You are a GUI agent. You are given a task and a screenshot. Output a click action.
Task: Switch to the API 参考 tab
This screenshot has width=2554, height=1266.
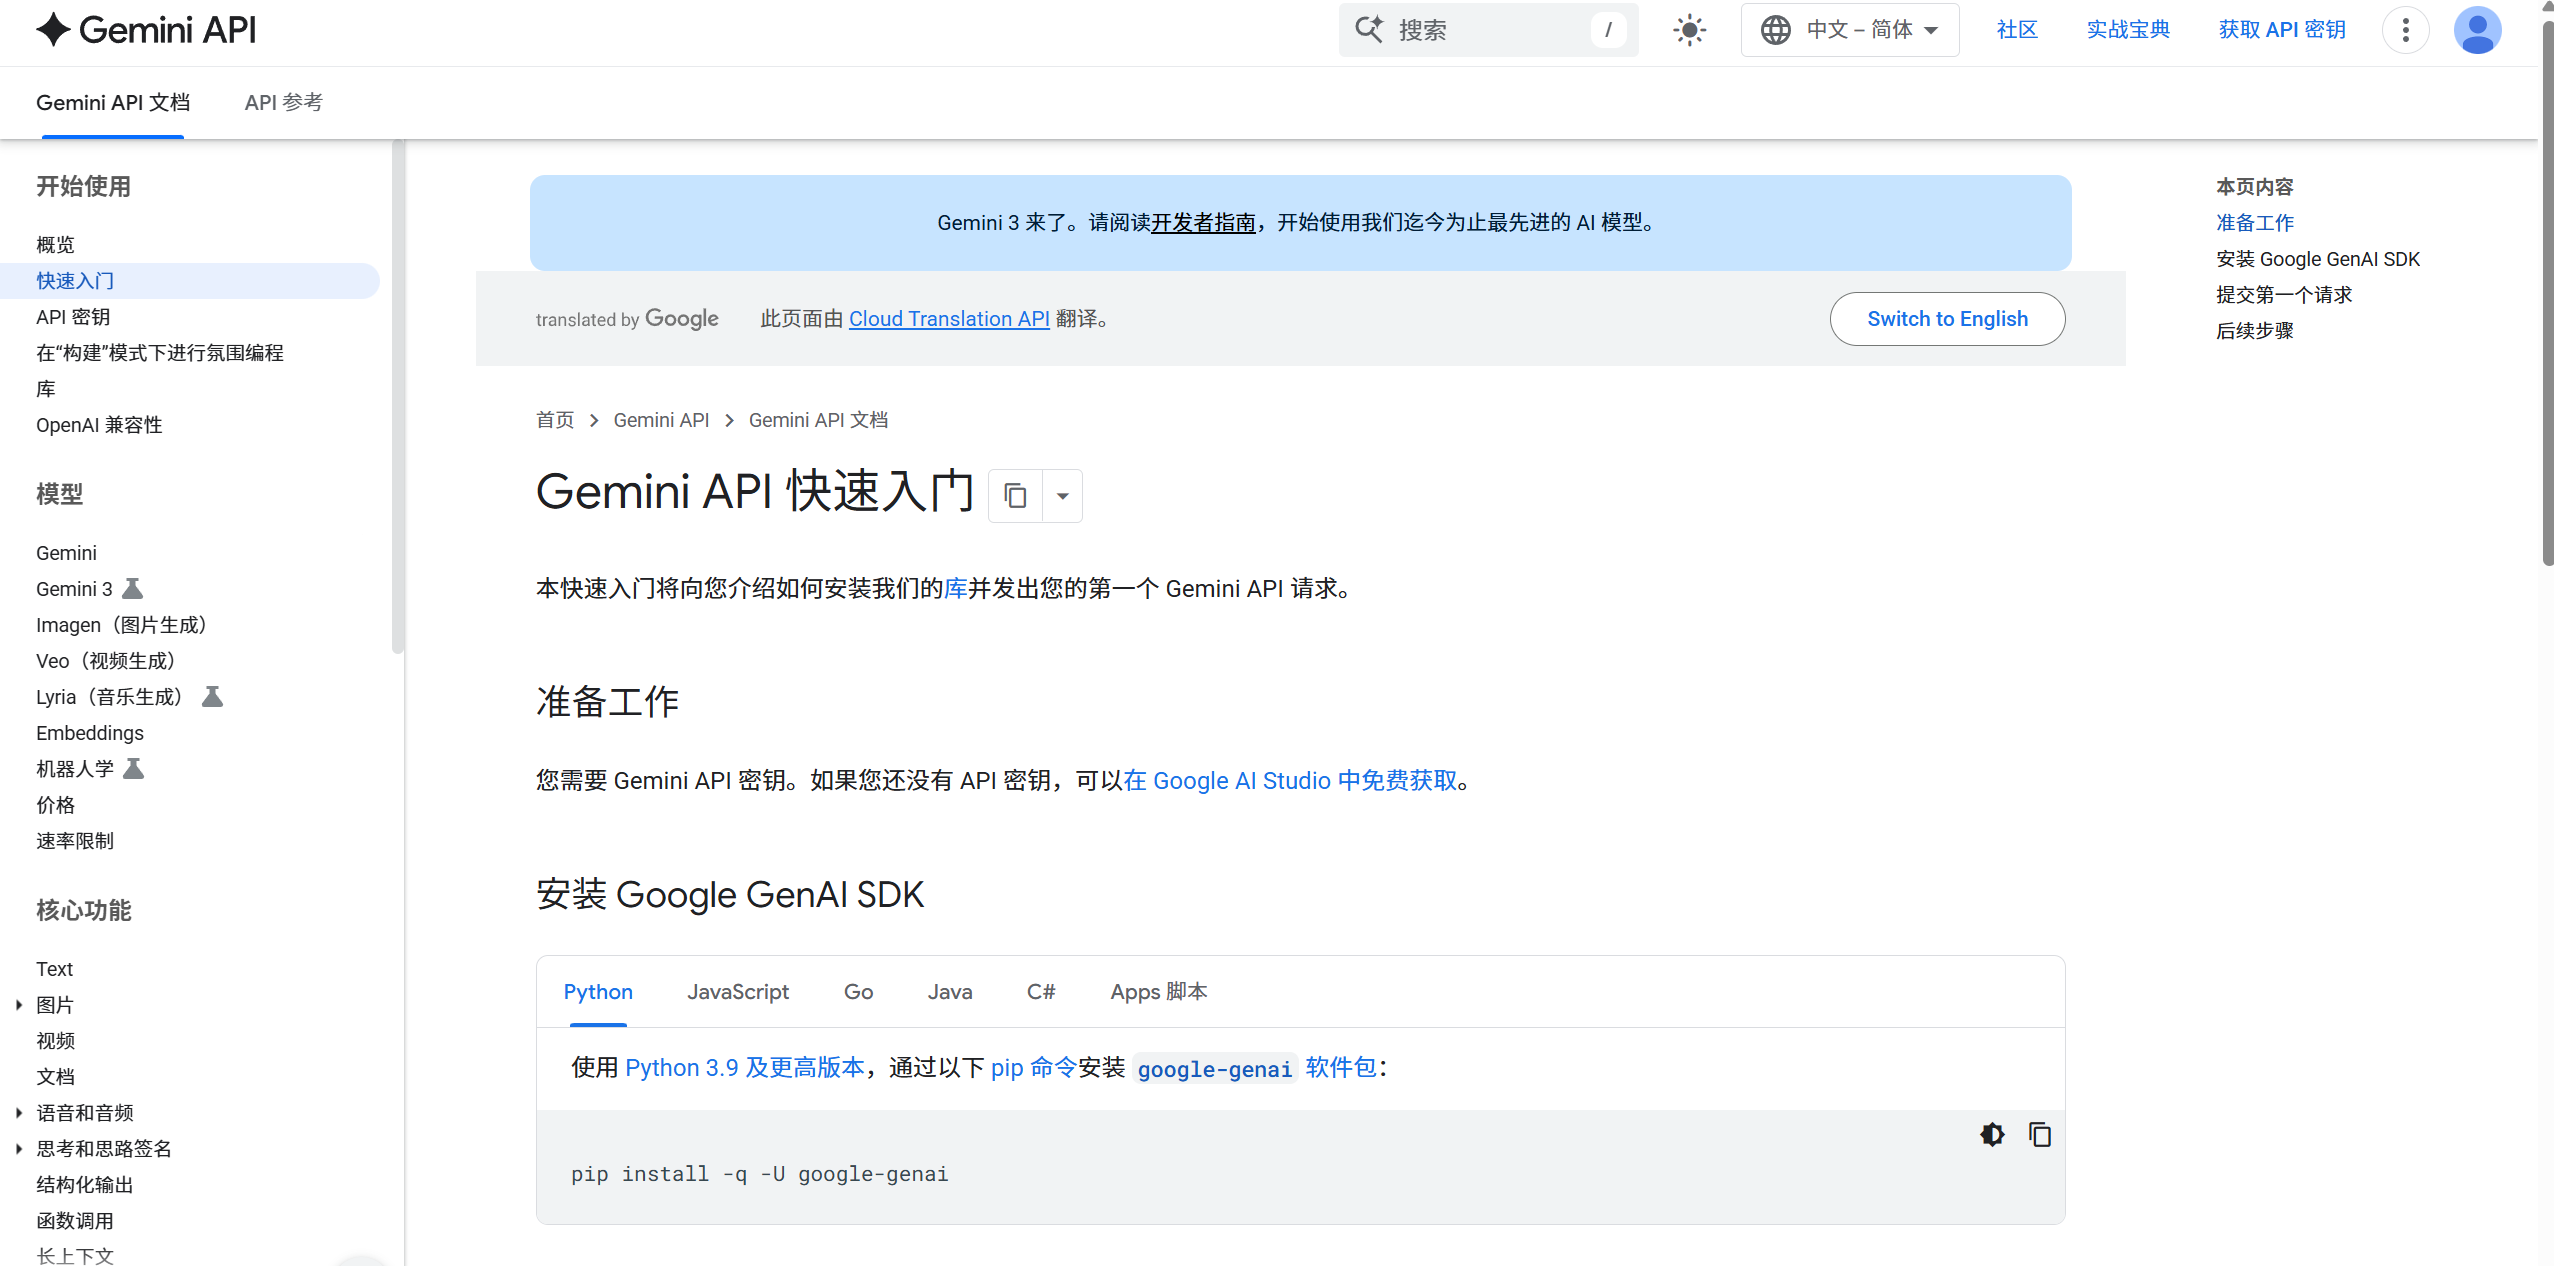coord(283,102)
